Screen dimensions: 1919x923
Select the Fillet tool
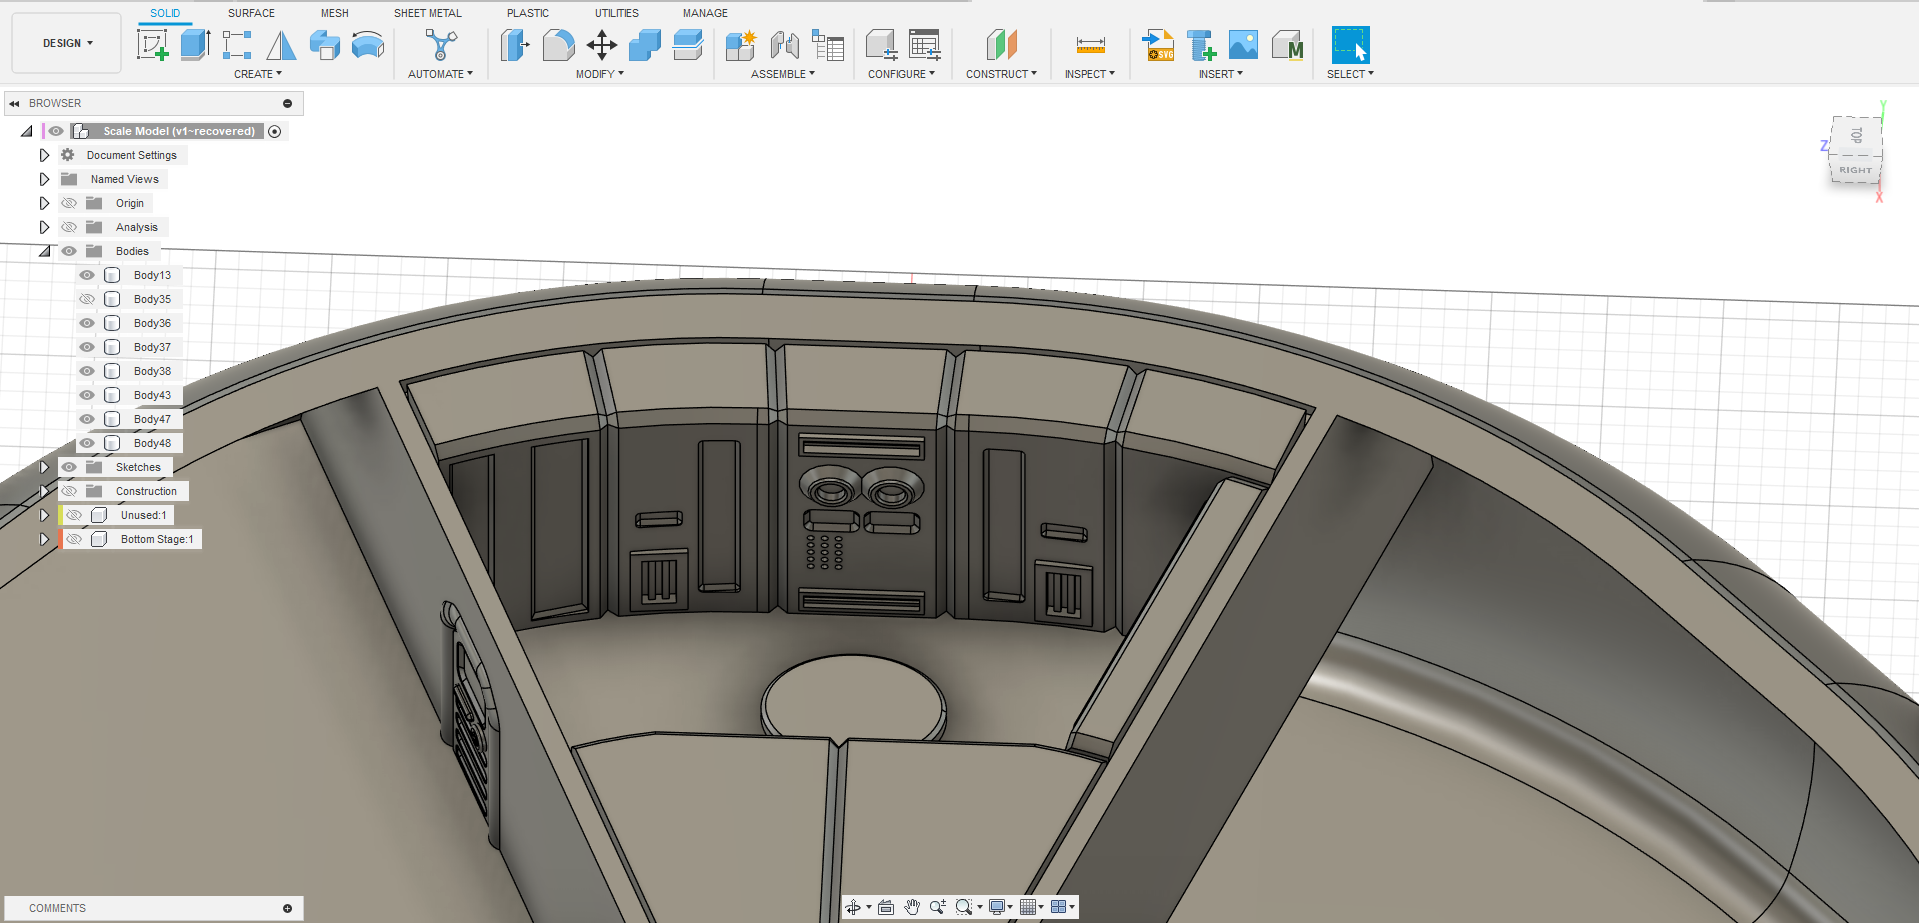coord(559,45)
